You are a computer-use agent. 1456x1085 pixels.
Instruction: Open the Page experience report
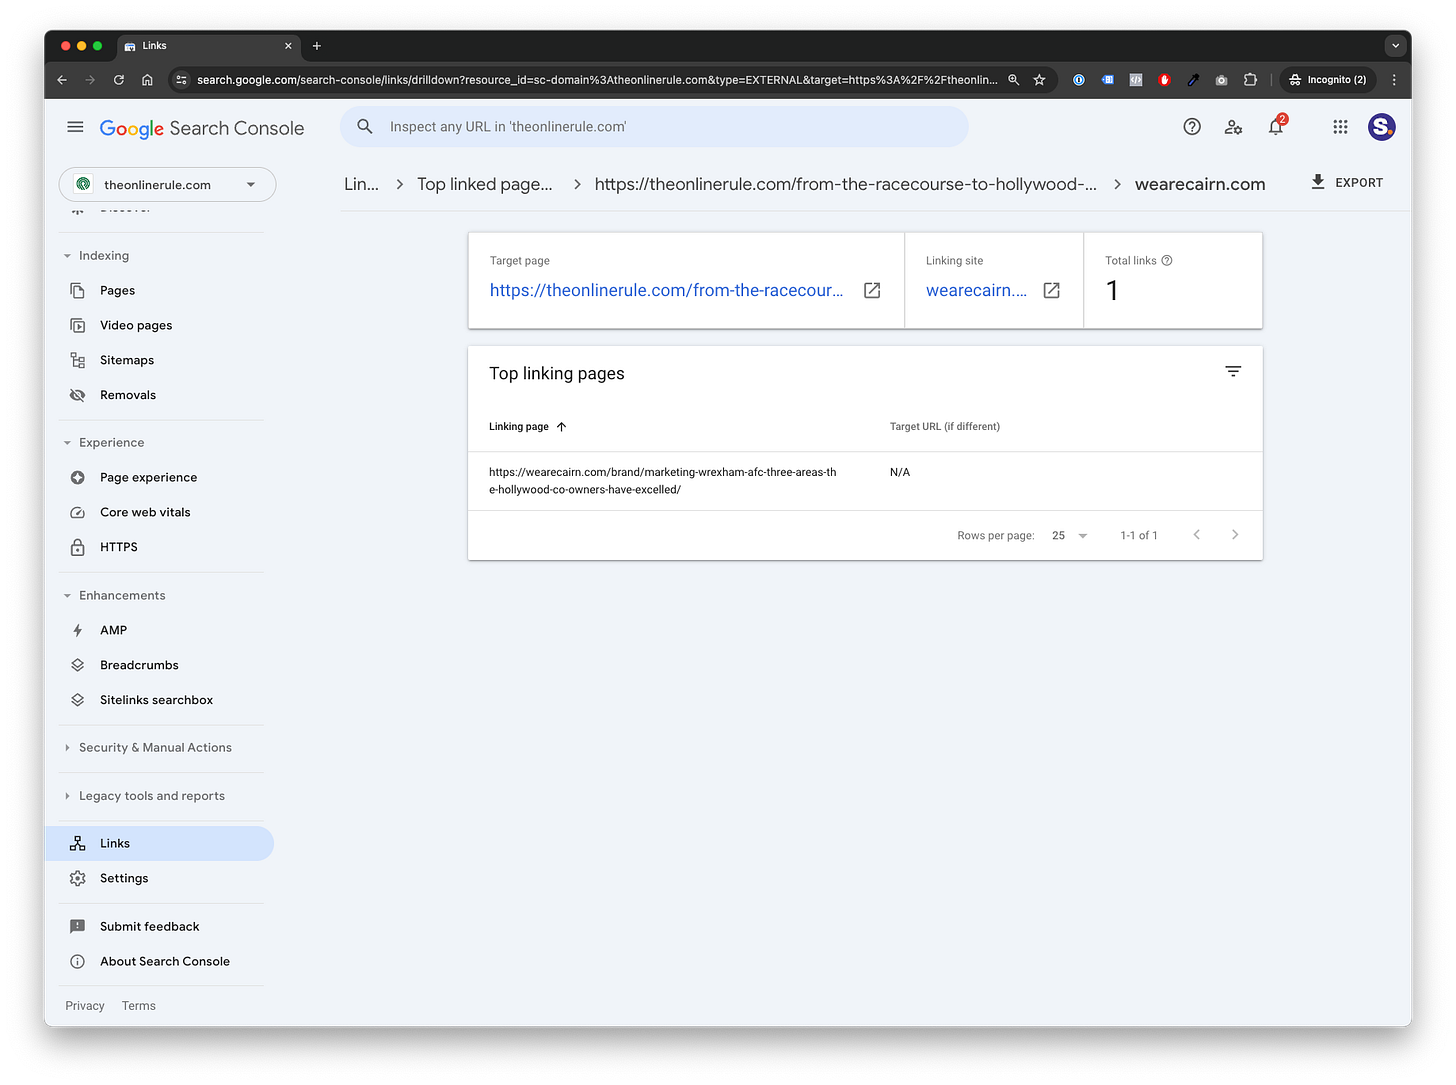pyautogui.click(x=148, y=478)
